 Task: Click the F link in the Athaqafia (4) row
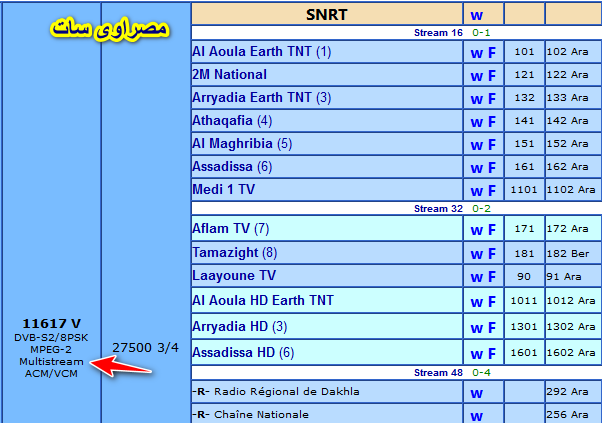[x=492, y=122]
